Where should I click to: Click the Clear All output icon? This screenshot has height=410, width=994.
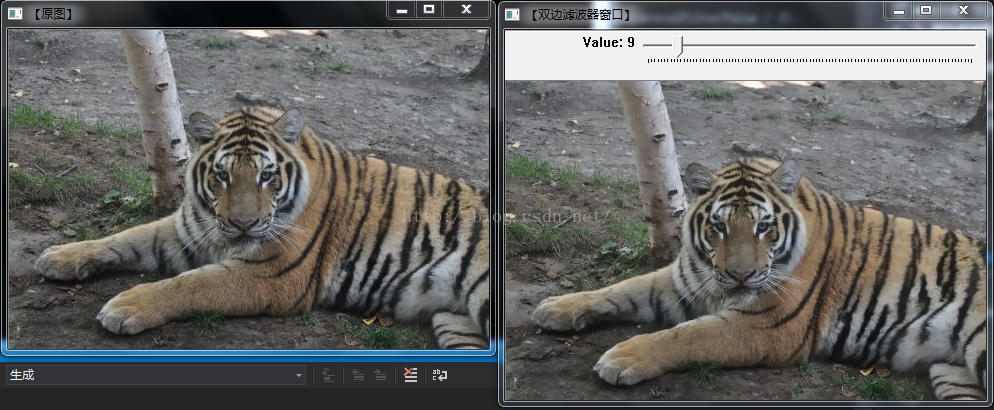coord(410,375)
